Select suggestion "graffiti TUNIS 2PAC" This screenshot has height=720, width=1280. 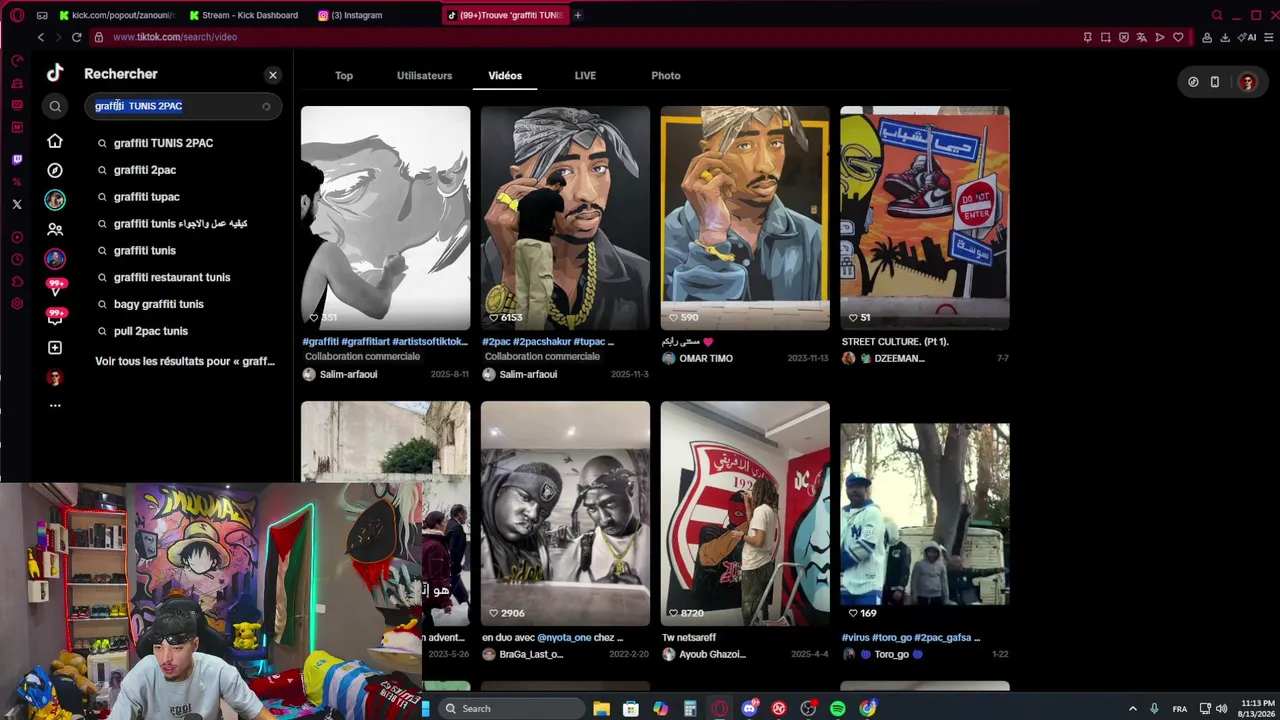tap(163, 143)
